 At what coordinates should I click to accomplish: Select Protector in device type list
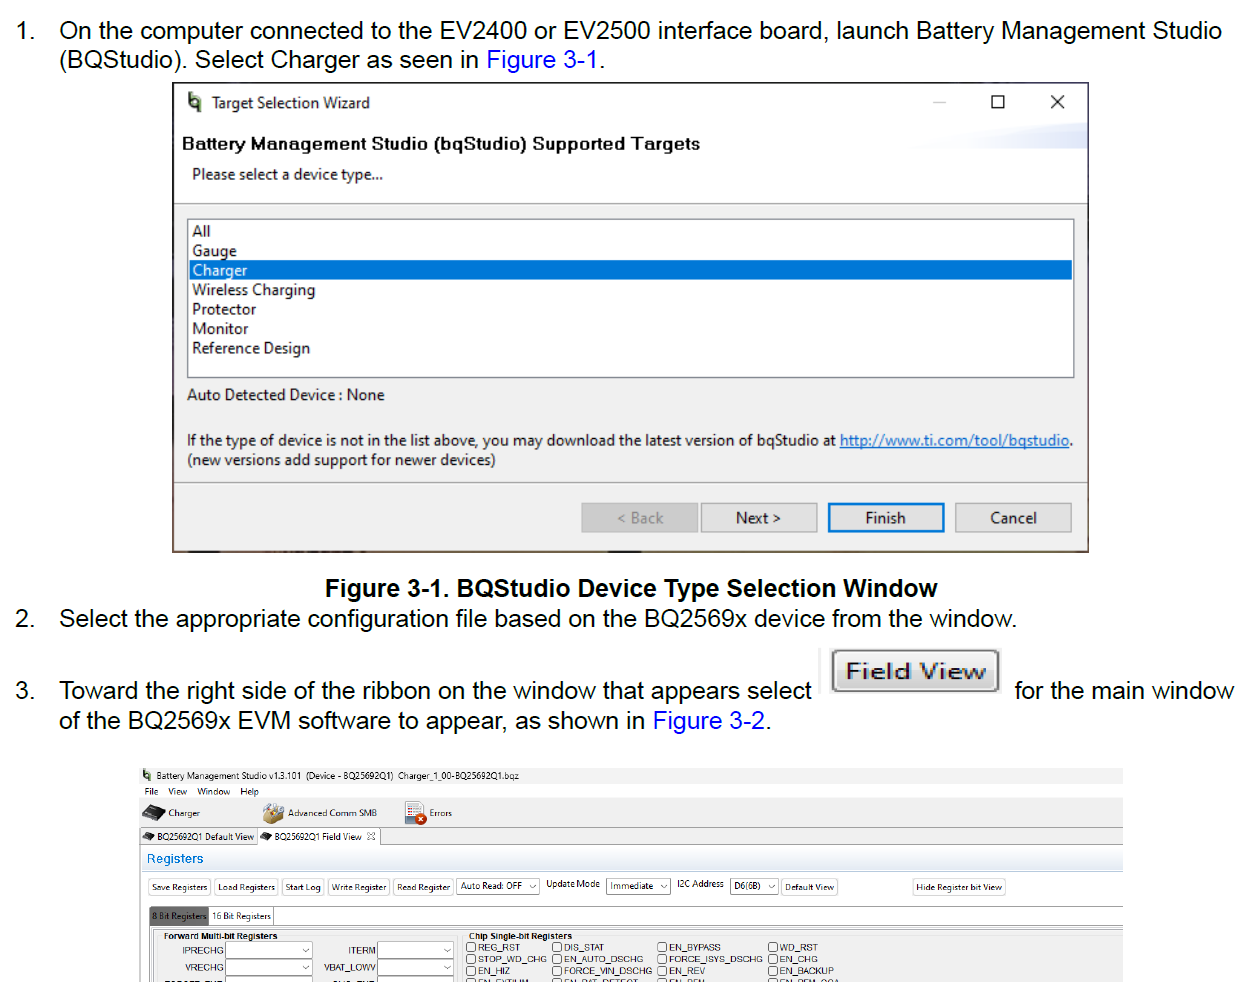pyautogui.click(x=630, y=309)
